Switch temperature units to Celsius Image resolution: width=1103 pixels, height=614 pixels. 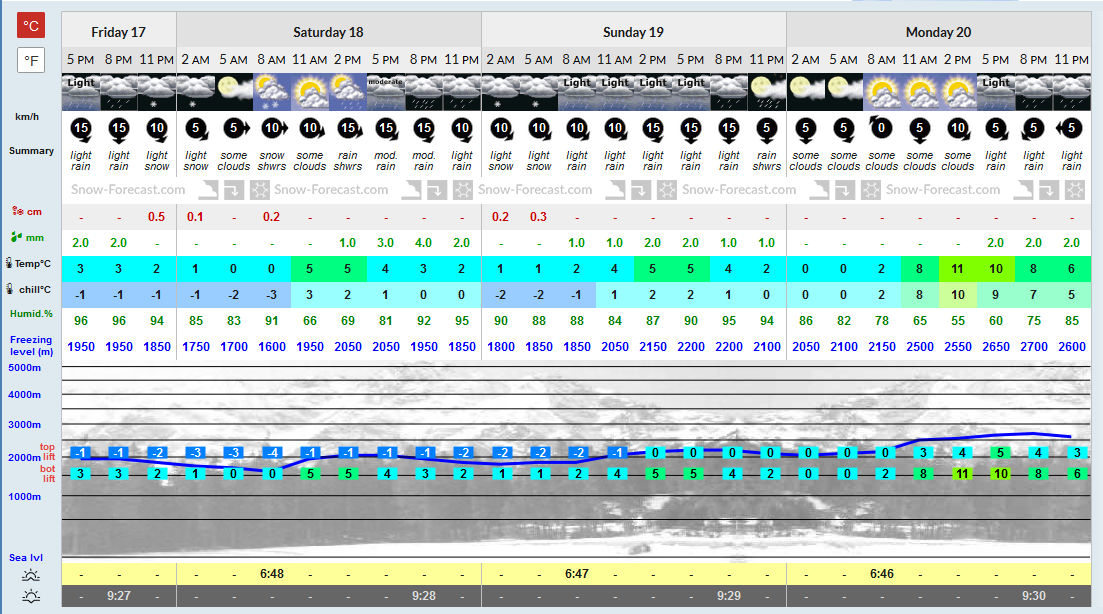pyautogui.click(x=31, y=25)
